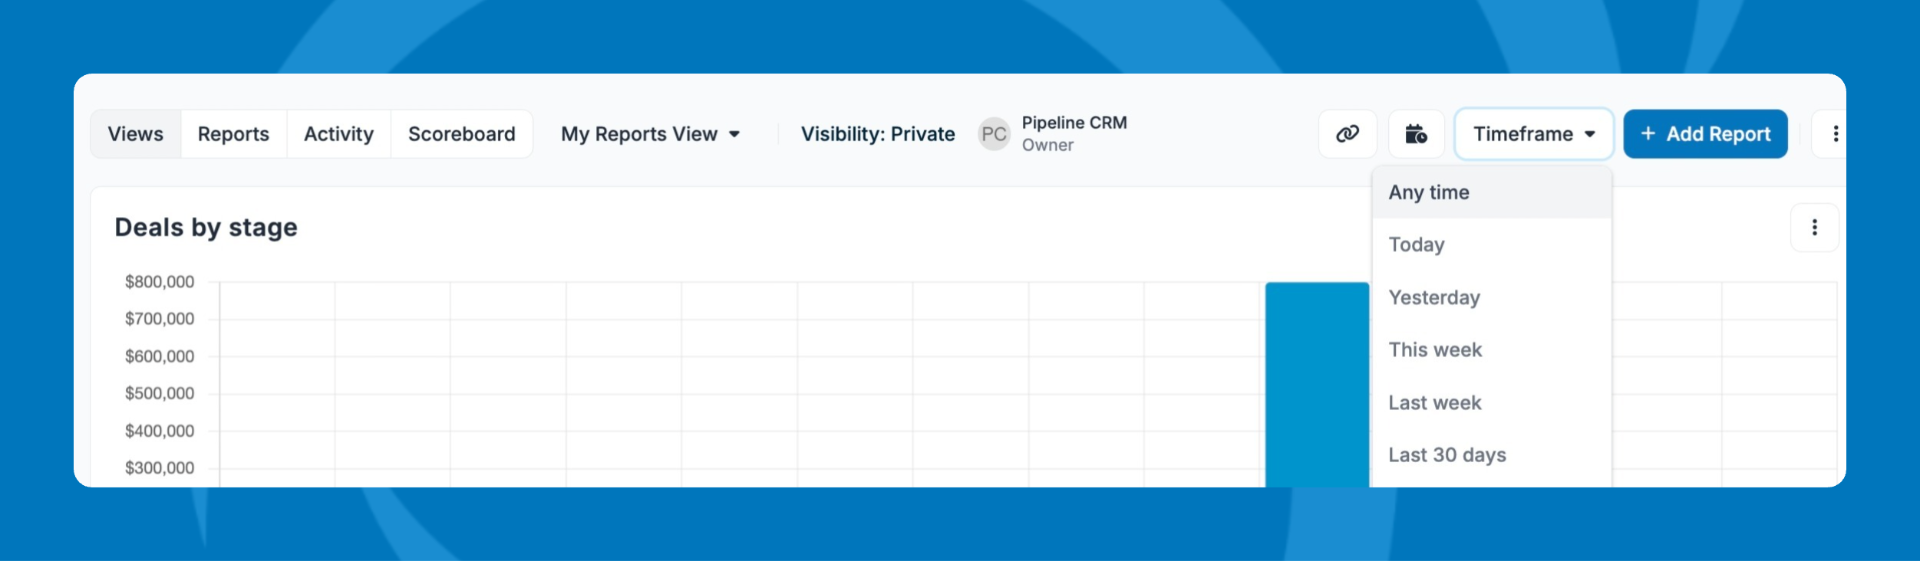The width and height of the screenshot is (1920, 561).
Task: Open the Activity tab
Action: 339,134
